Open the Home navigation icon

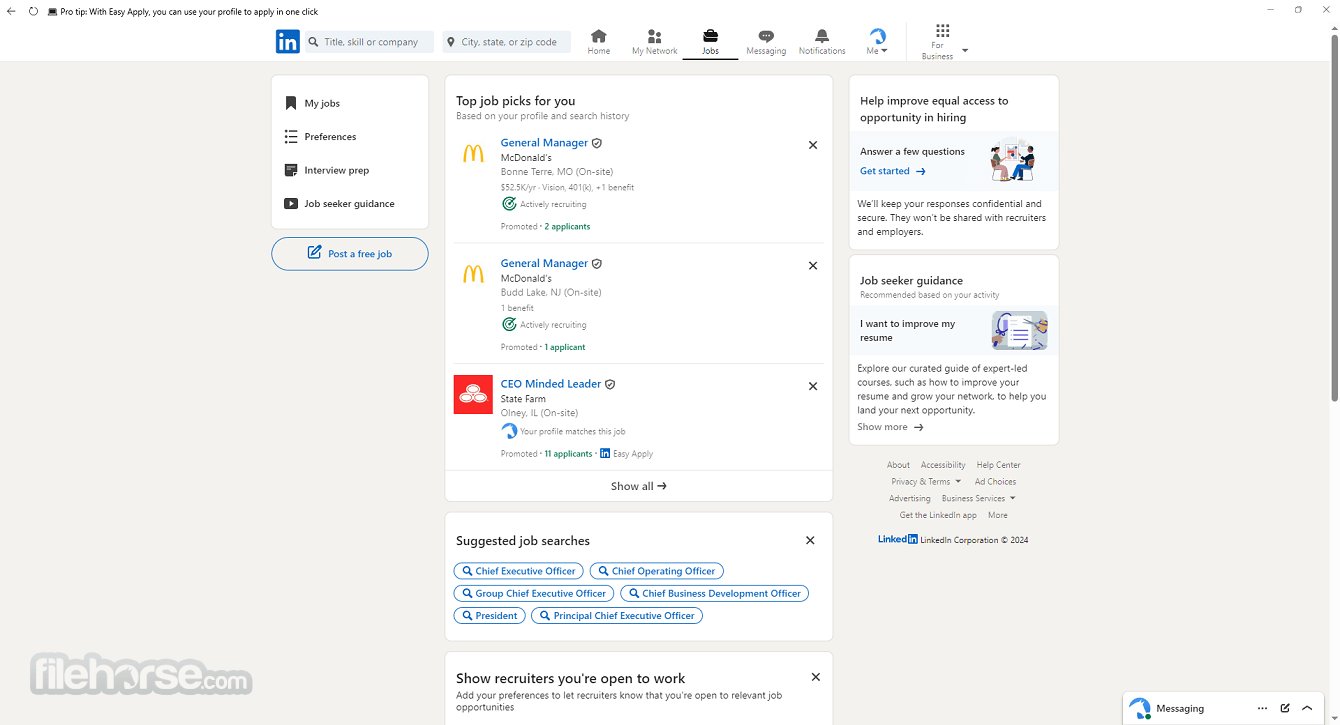tap(598, 36)
